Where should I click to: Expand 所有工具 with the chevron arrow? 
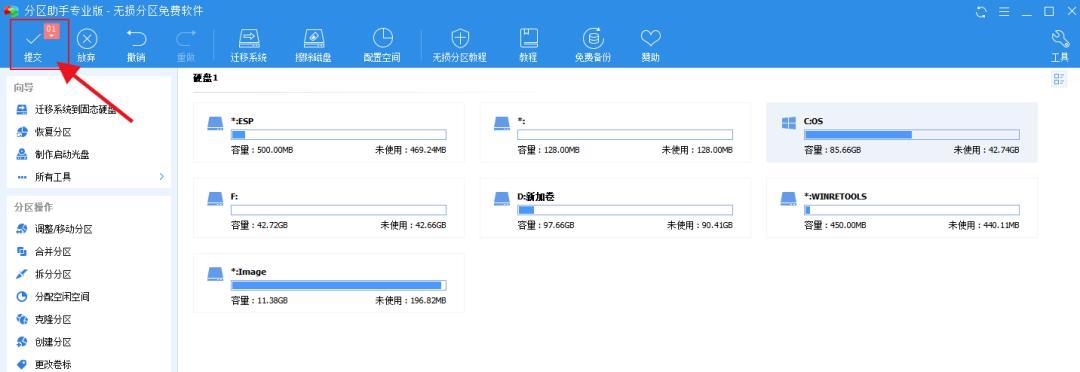point(162,177)
